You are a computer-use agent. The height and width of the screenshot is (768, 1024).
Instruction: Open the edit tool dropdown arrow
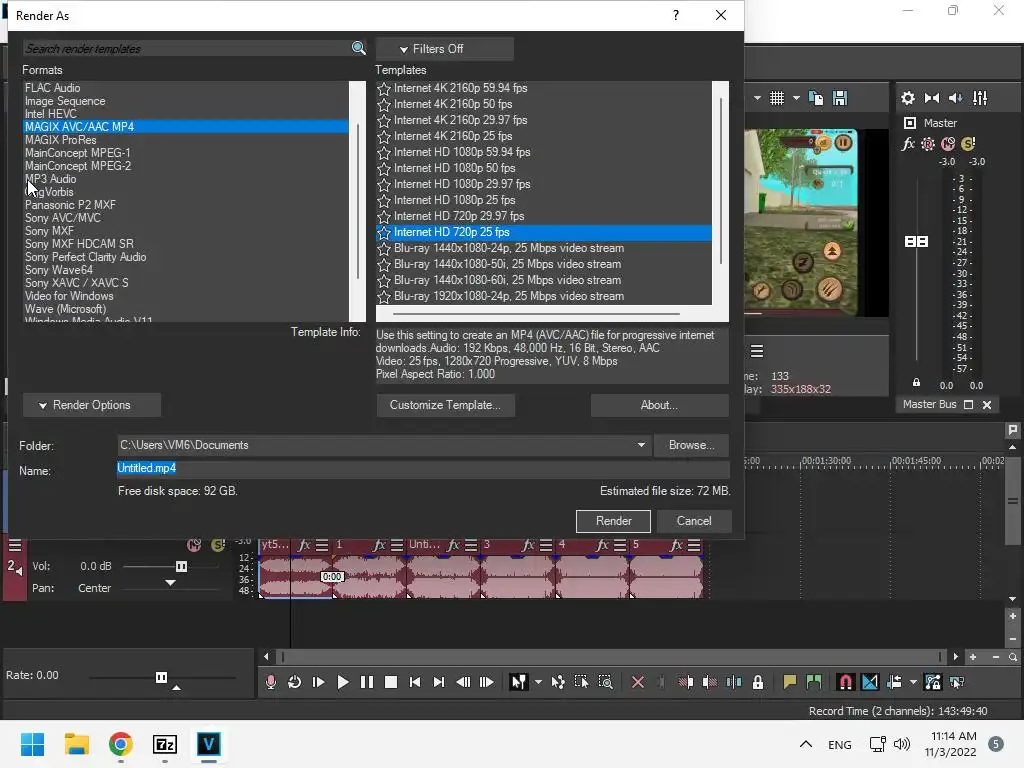point(538,682)
